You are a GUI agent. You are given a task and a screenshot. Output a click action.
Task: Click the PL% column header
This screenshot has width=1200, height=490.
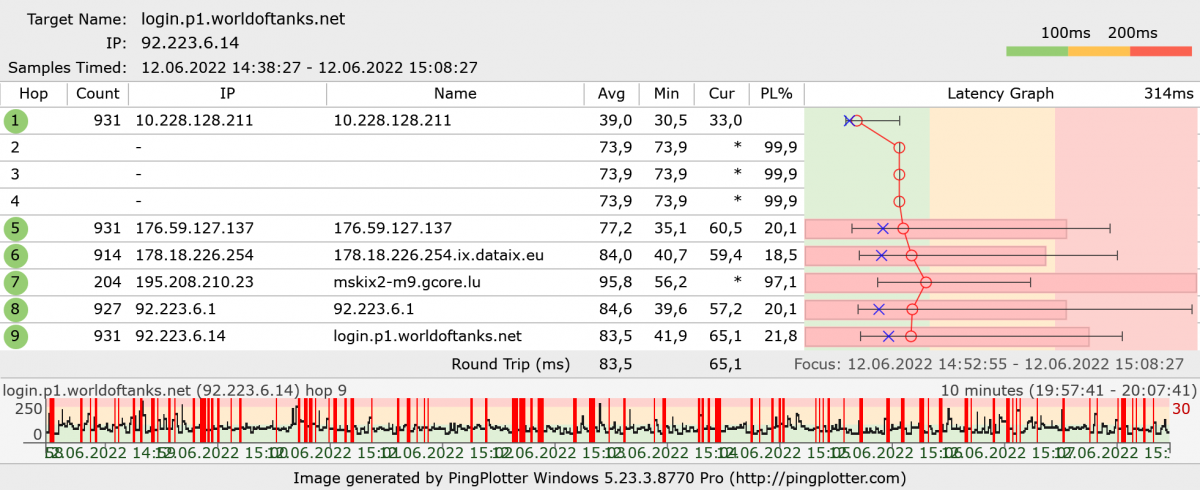click(x=776, y=94)
